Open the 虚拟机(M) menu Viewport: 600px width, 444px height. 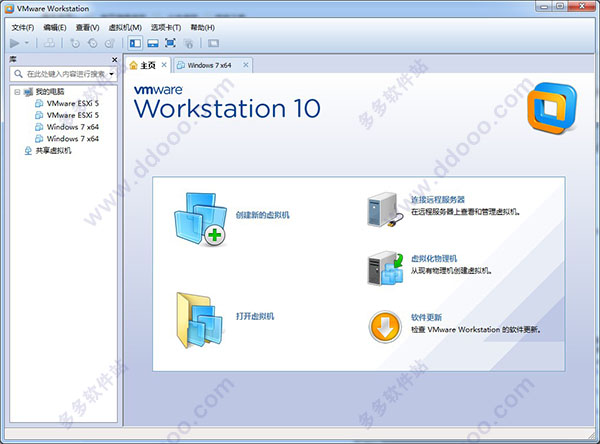coord(123,27)
